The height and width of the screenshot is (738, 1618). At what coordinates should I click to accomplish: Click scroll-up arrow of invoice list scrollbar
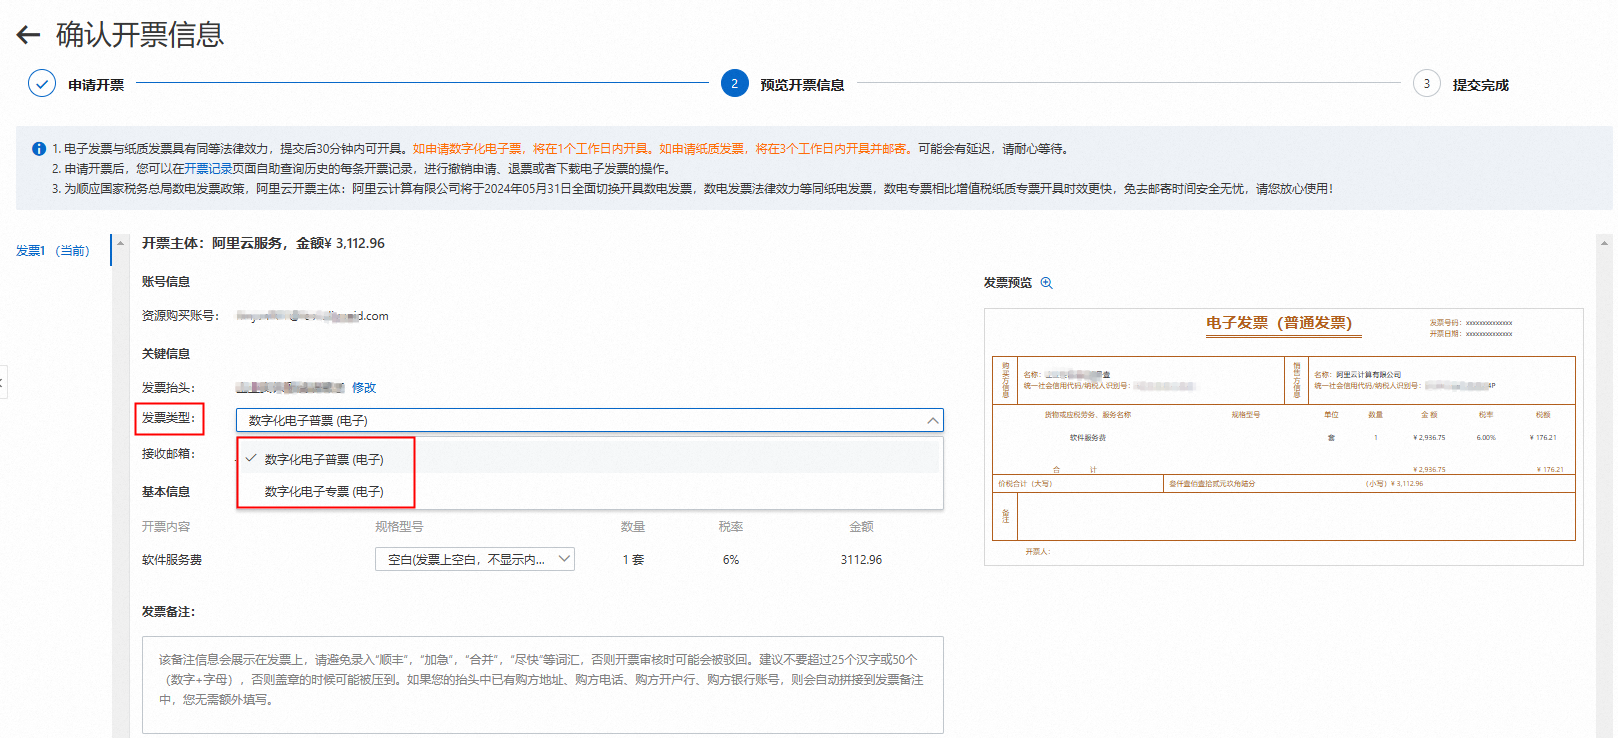pyautogui.click(x=121, y=243)
